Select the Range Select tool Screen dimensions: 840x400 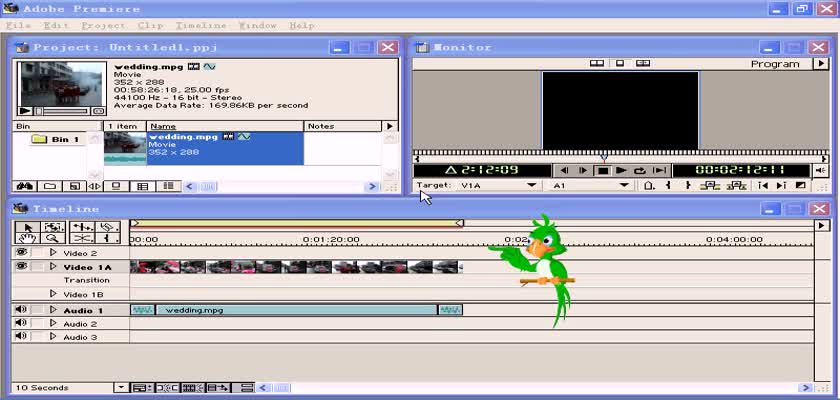[55, 227]
